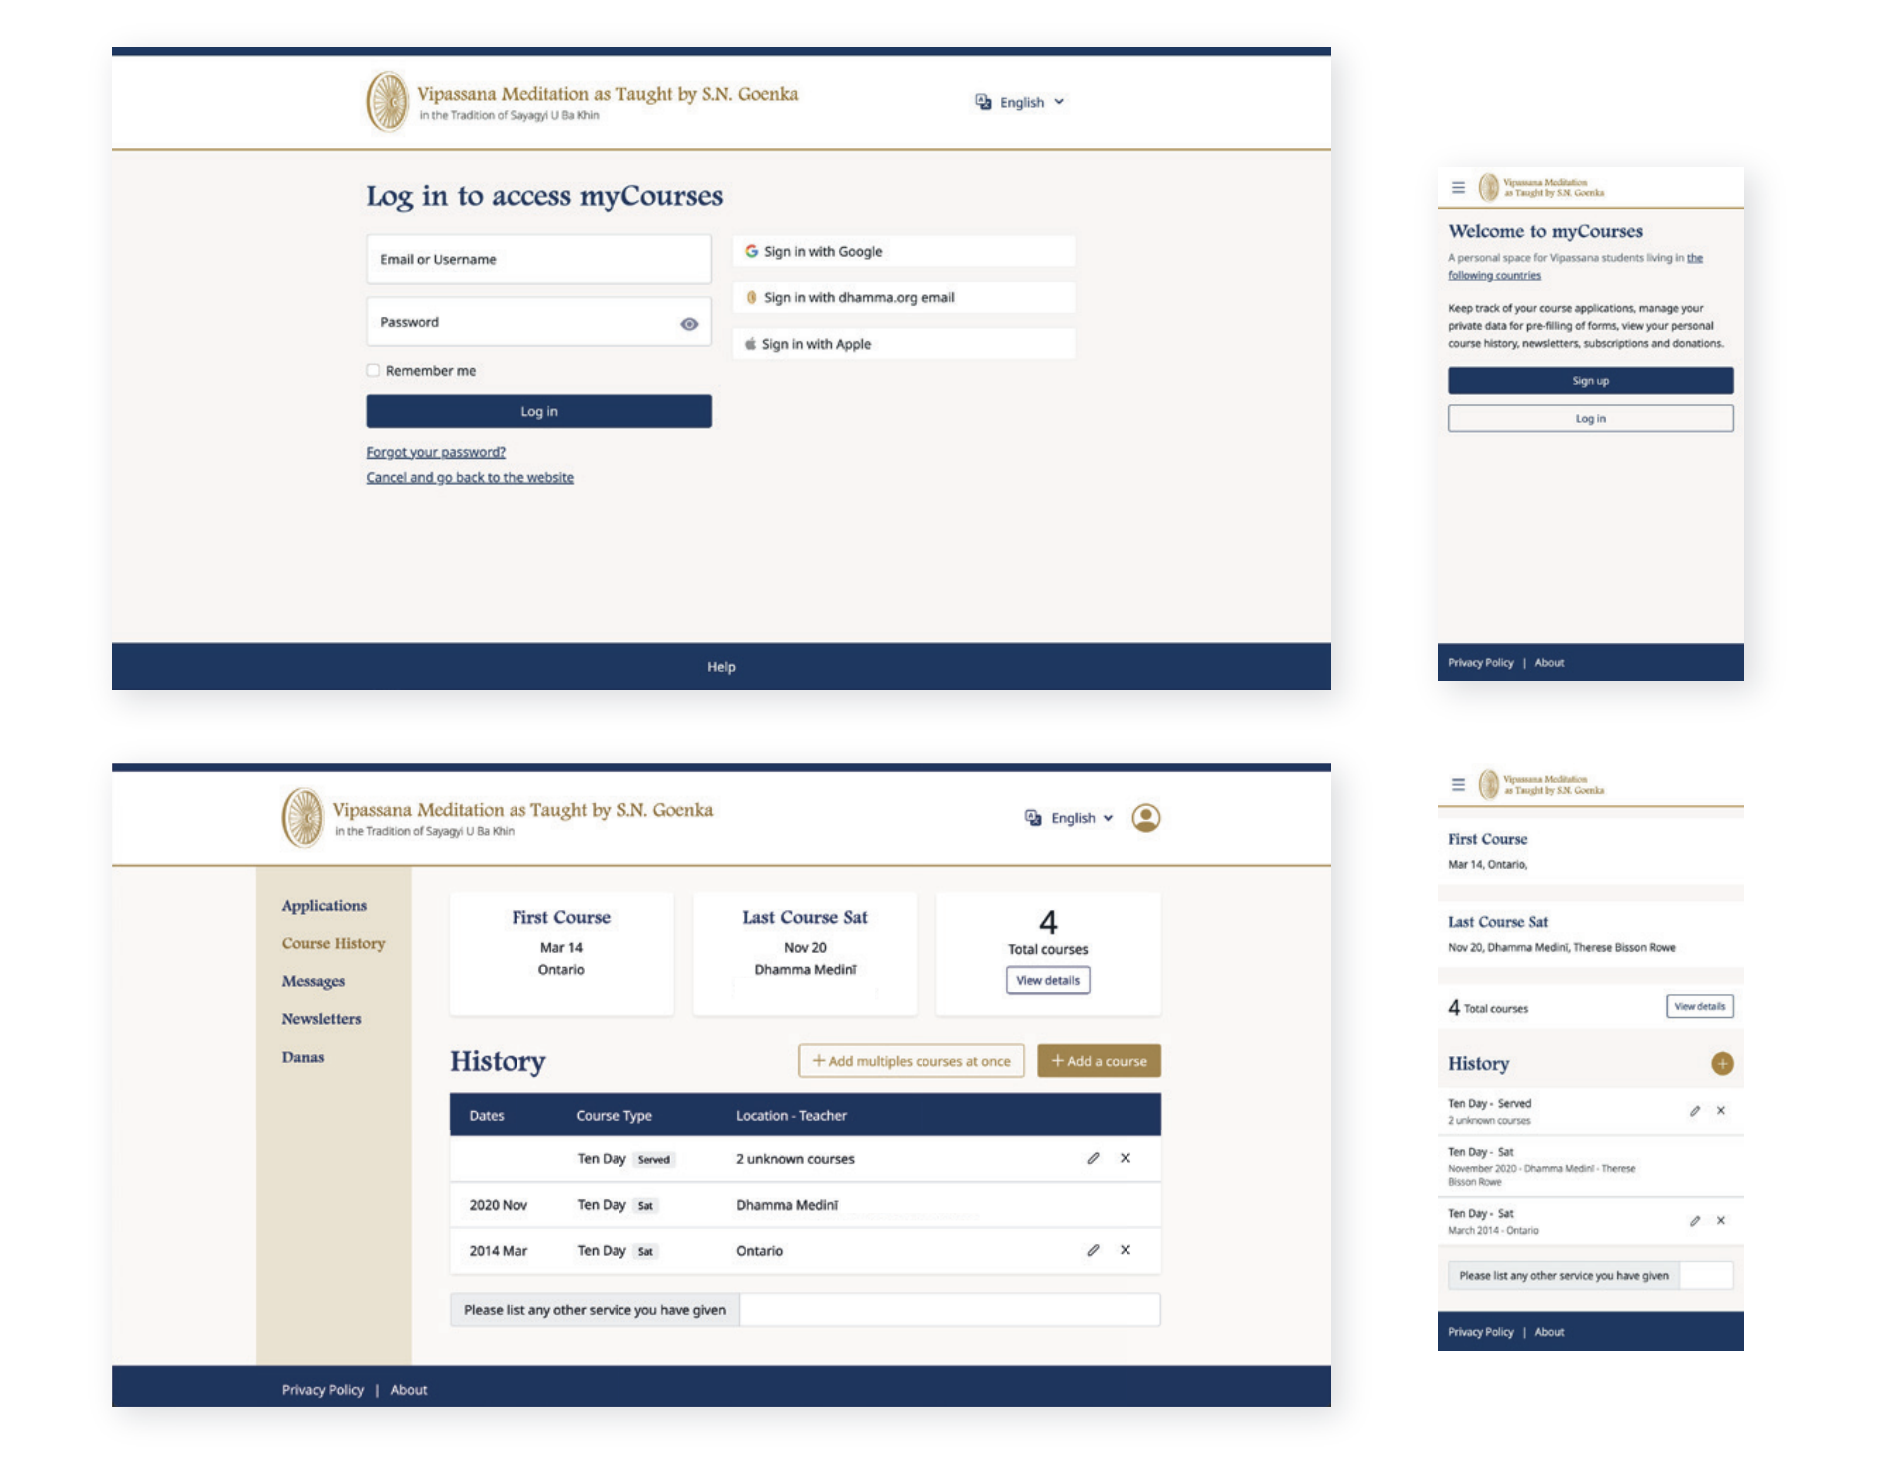1880x1476 pixels.
Task: Open Help in the login page footer
Action: [x=721, y=667]
